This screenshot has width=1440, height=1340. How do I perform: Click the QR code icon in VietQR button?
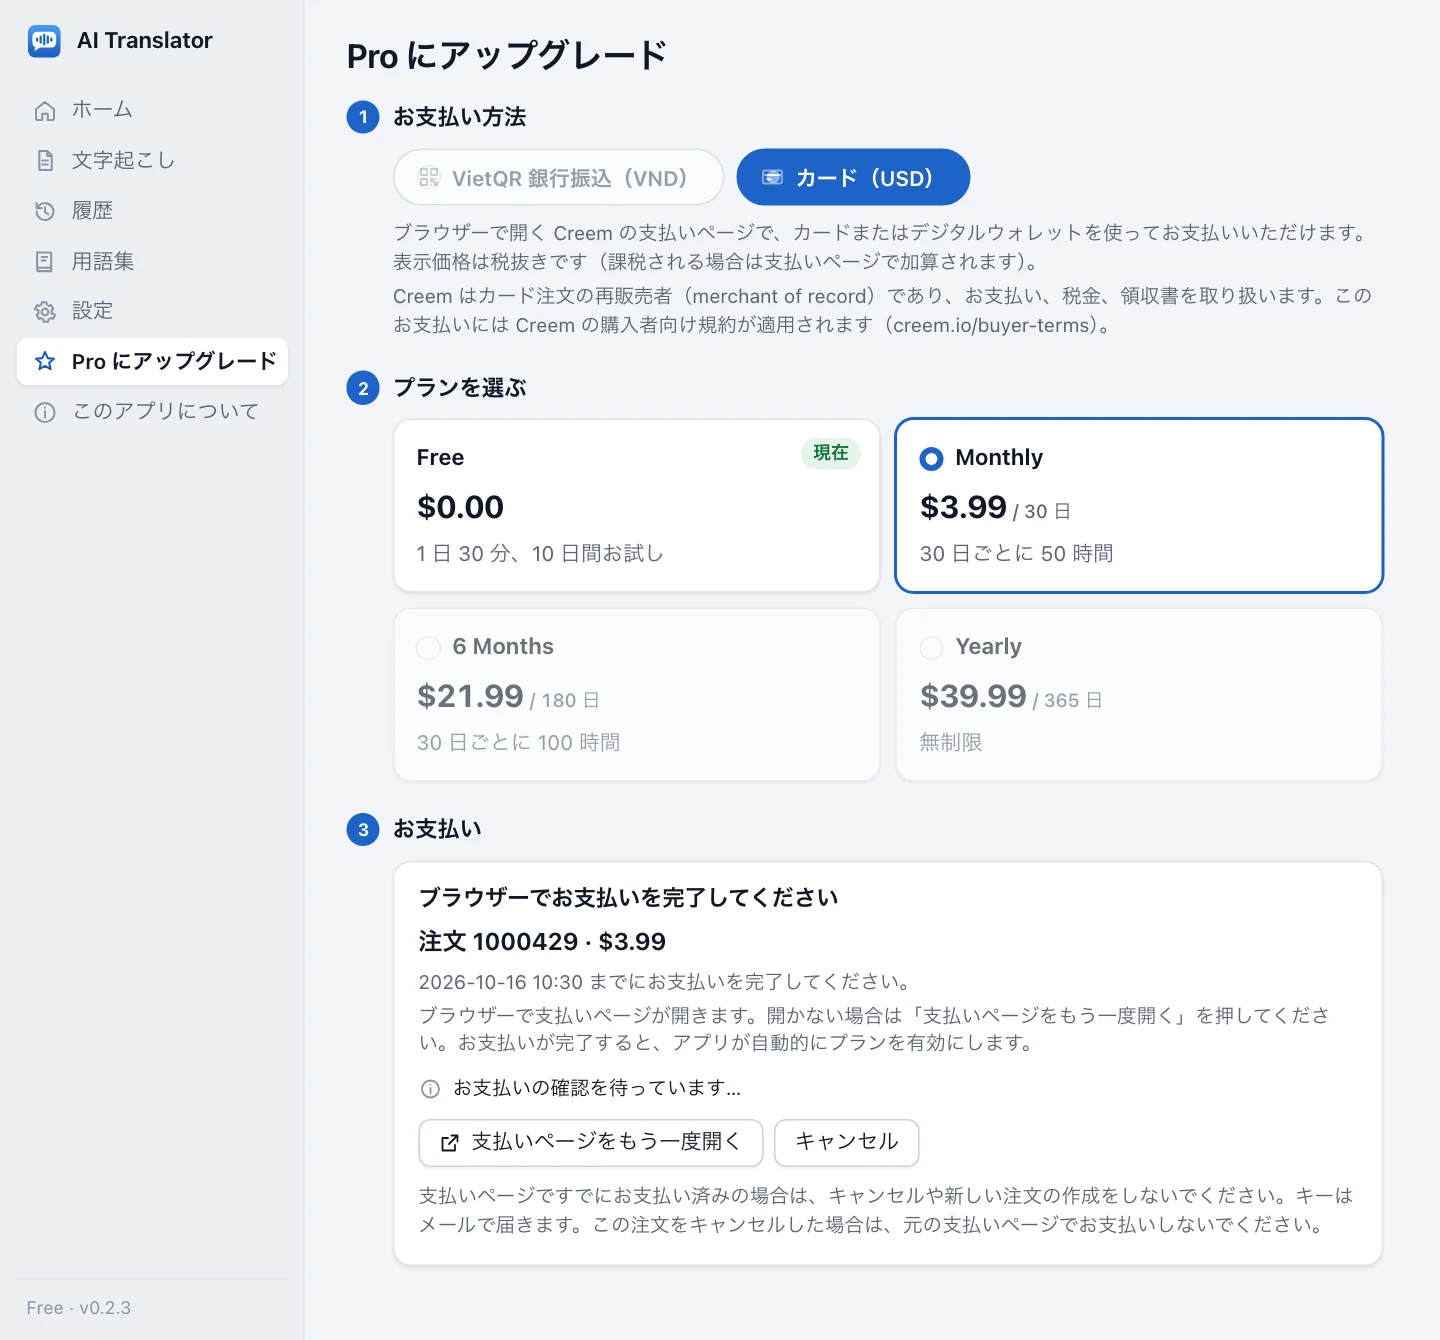coord(429,177)
